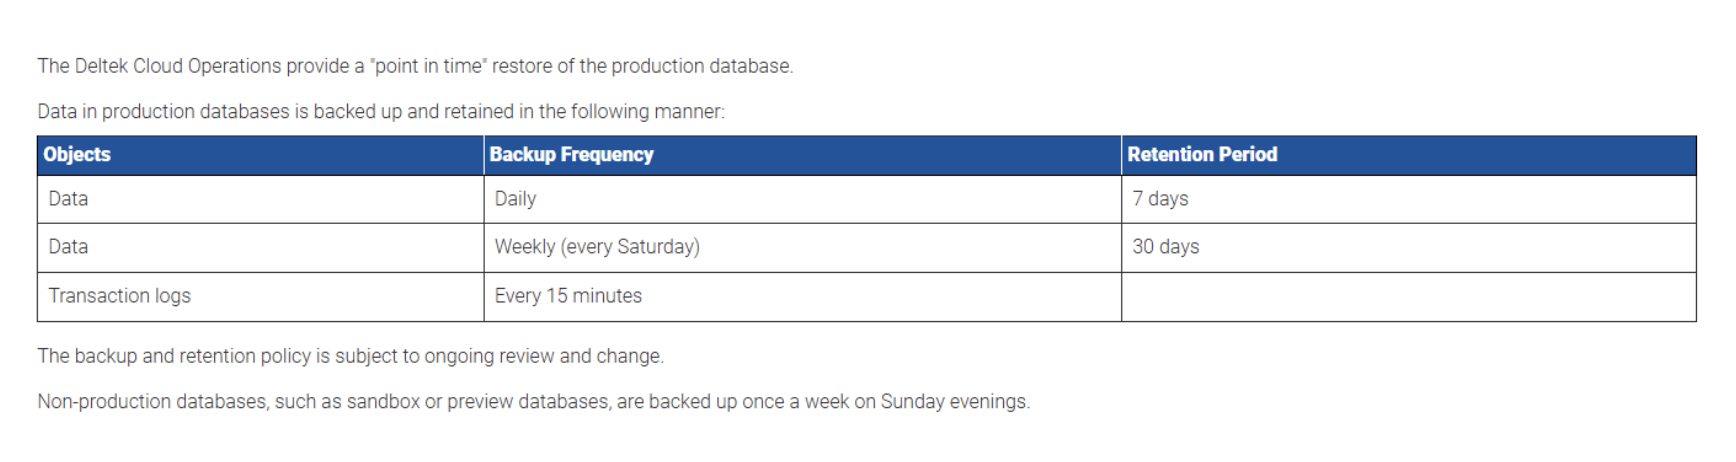Click the Backup Frequency column header
This screenshot has width=1736, height=462.
pyautogui.click(x=571, y=155)
